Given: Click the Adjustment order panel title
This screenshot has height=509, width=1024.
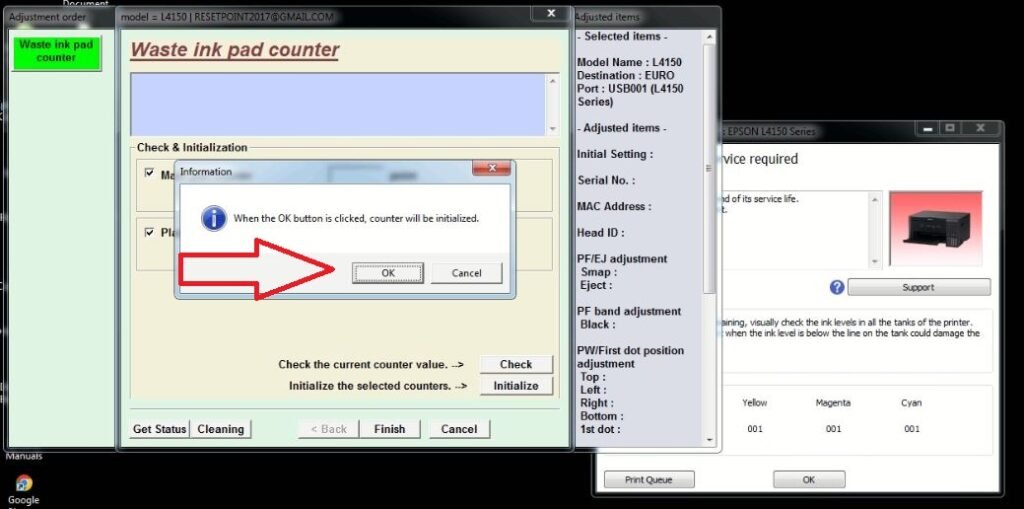Looking at the screenshot, I should click(47, 18).
